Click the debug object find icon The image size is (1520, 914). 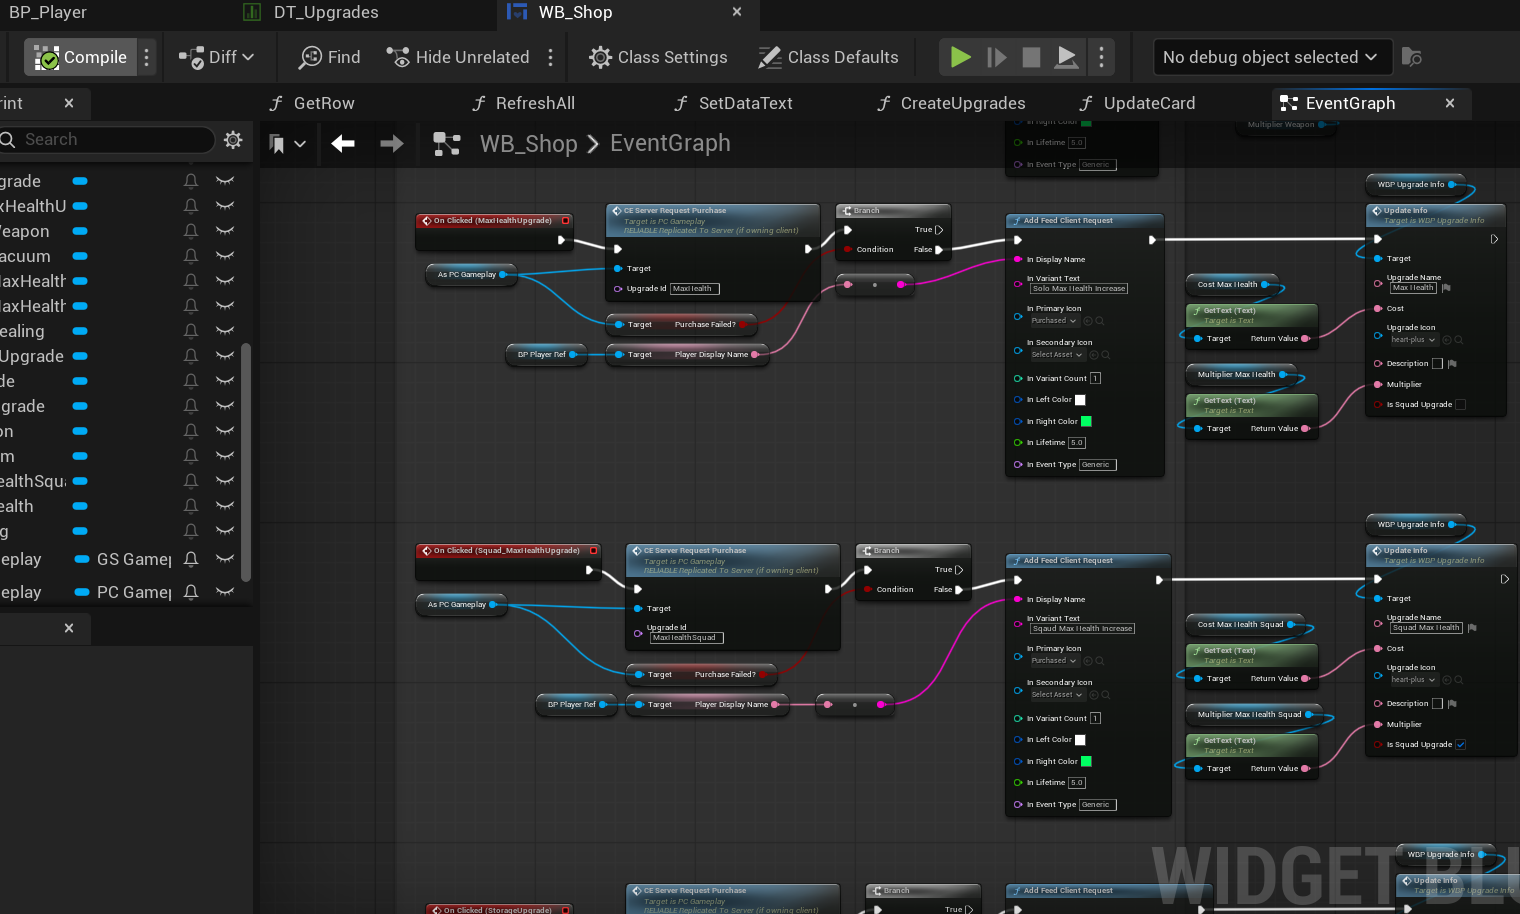(1412, 57)
